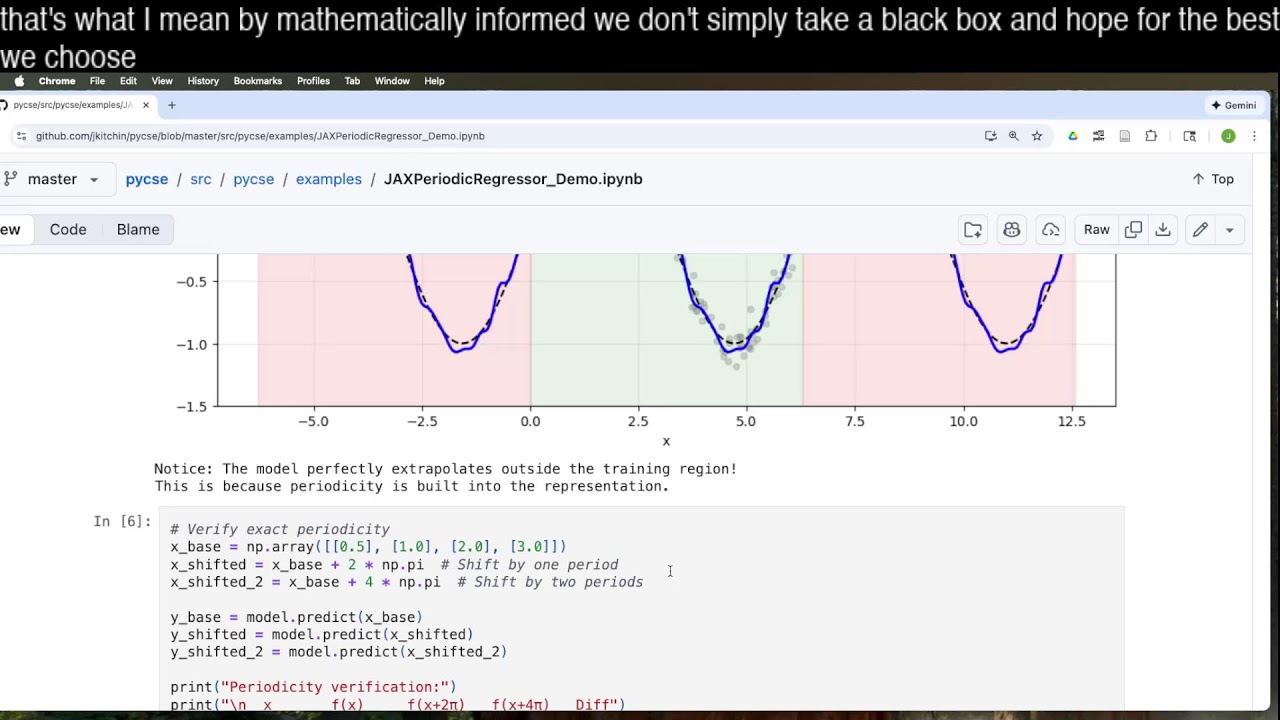Click the 'y_base = model.predict(x_base)' code line
The image size is (1280, 720).
pyautogui.click(x=296, y=617)
